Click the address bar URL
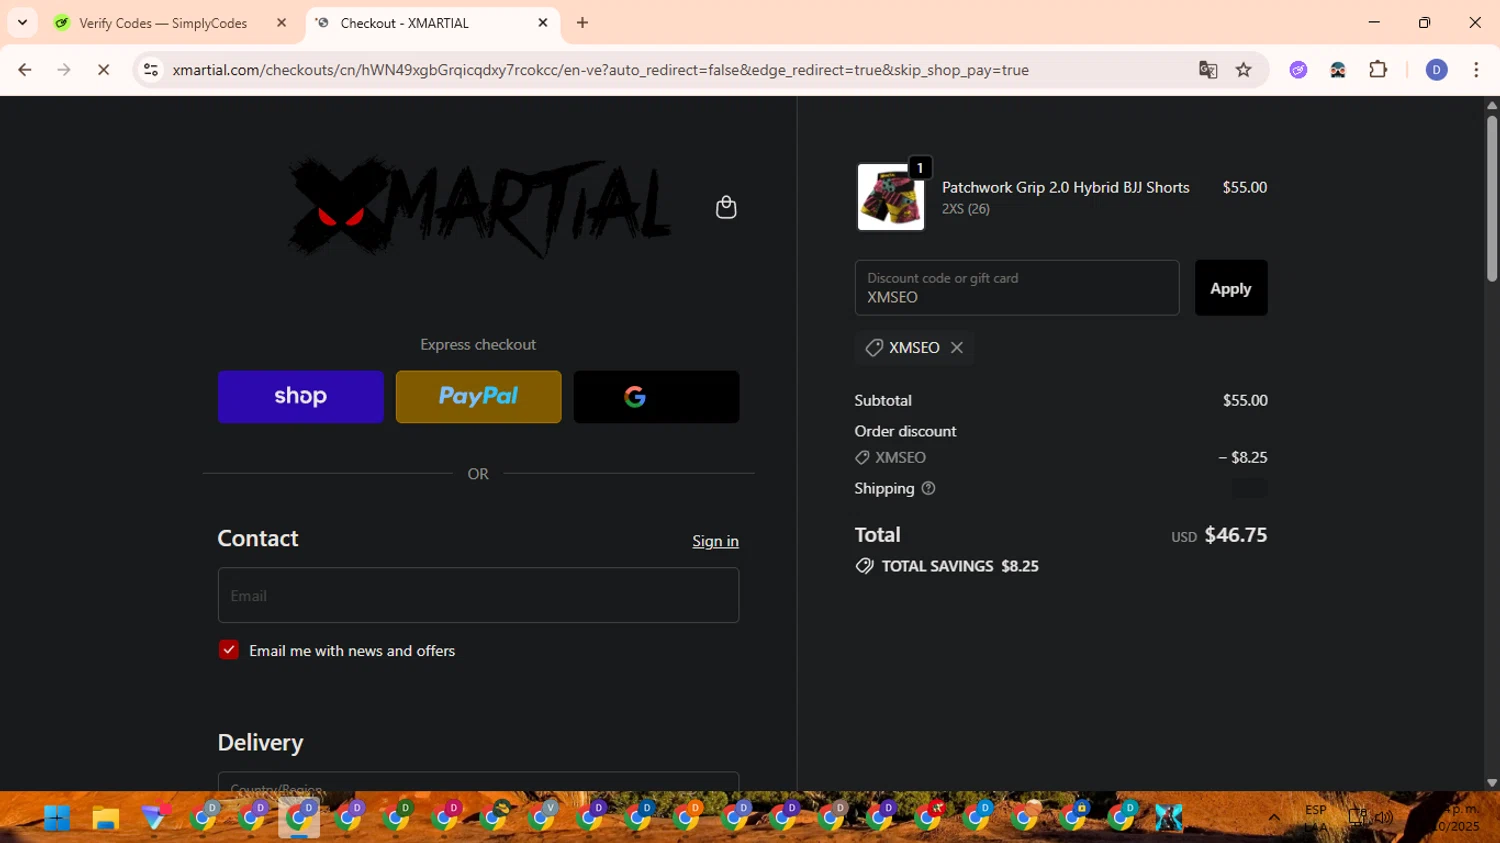This screenshot has width=1500, height=843. coord(600,70)
